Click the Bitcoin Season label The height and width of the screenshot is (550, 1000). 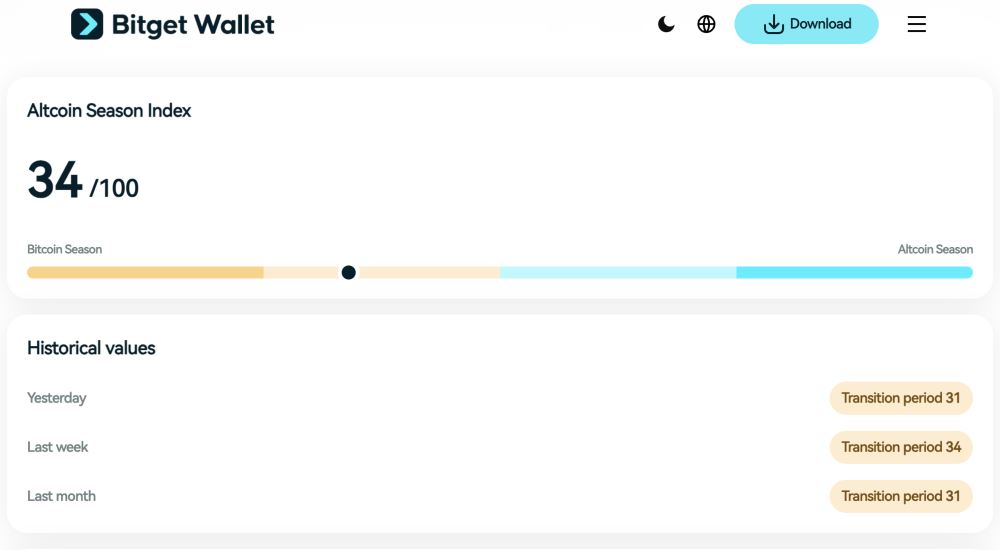coord(64,249)
